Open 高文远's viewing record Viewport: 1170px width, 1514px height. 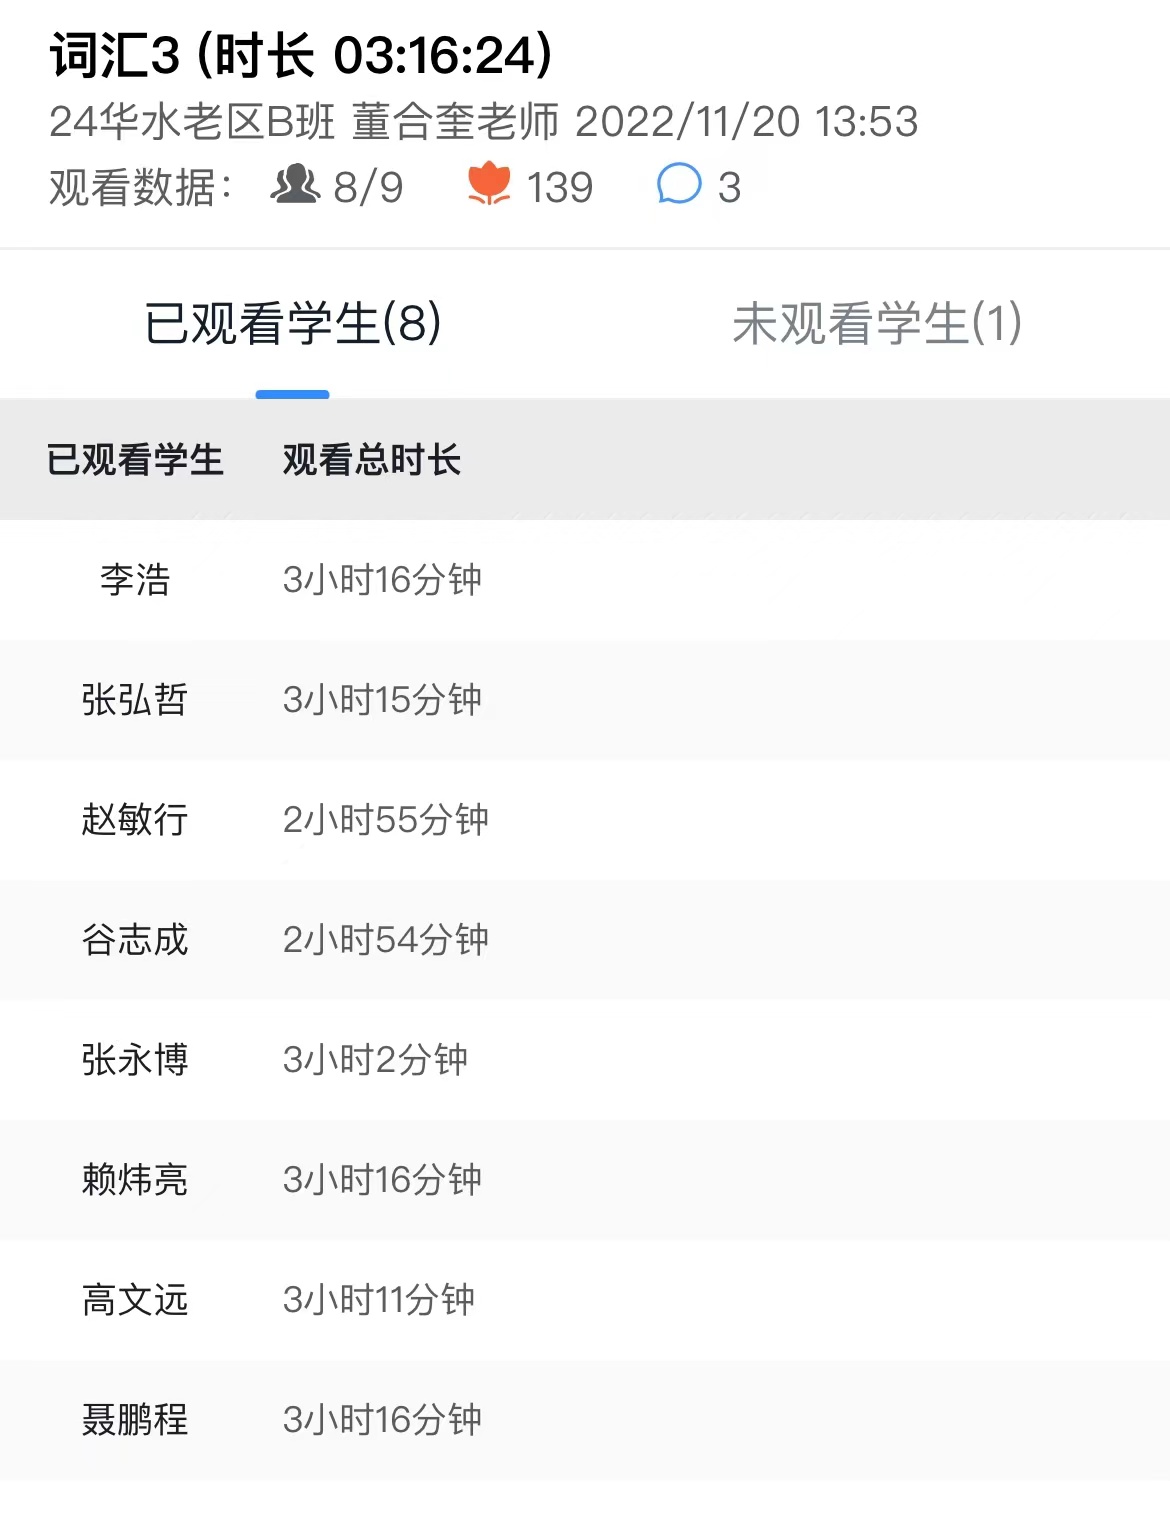585,1300
